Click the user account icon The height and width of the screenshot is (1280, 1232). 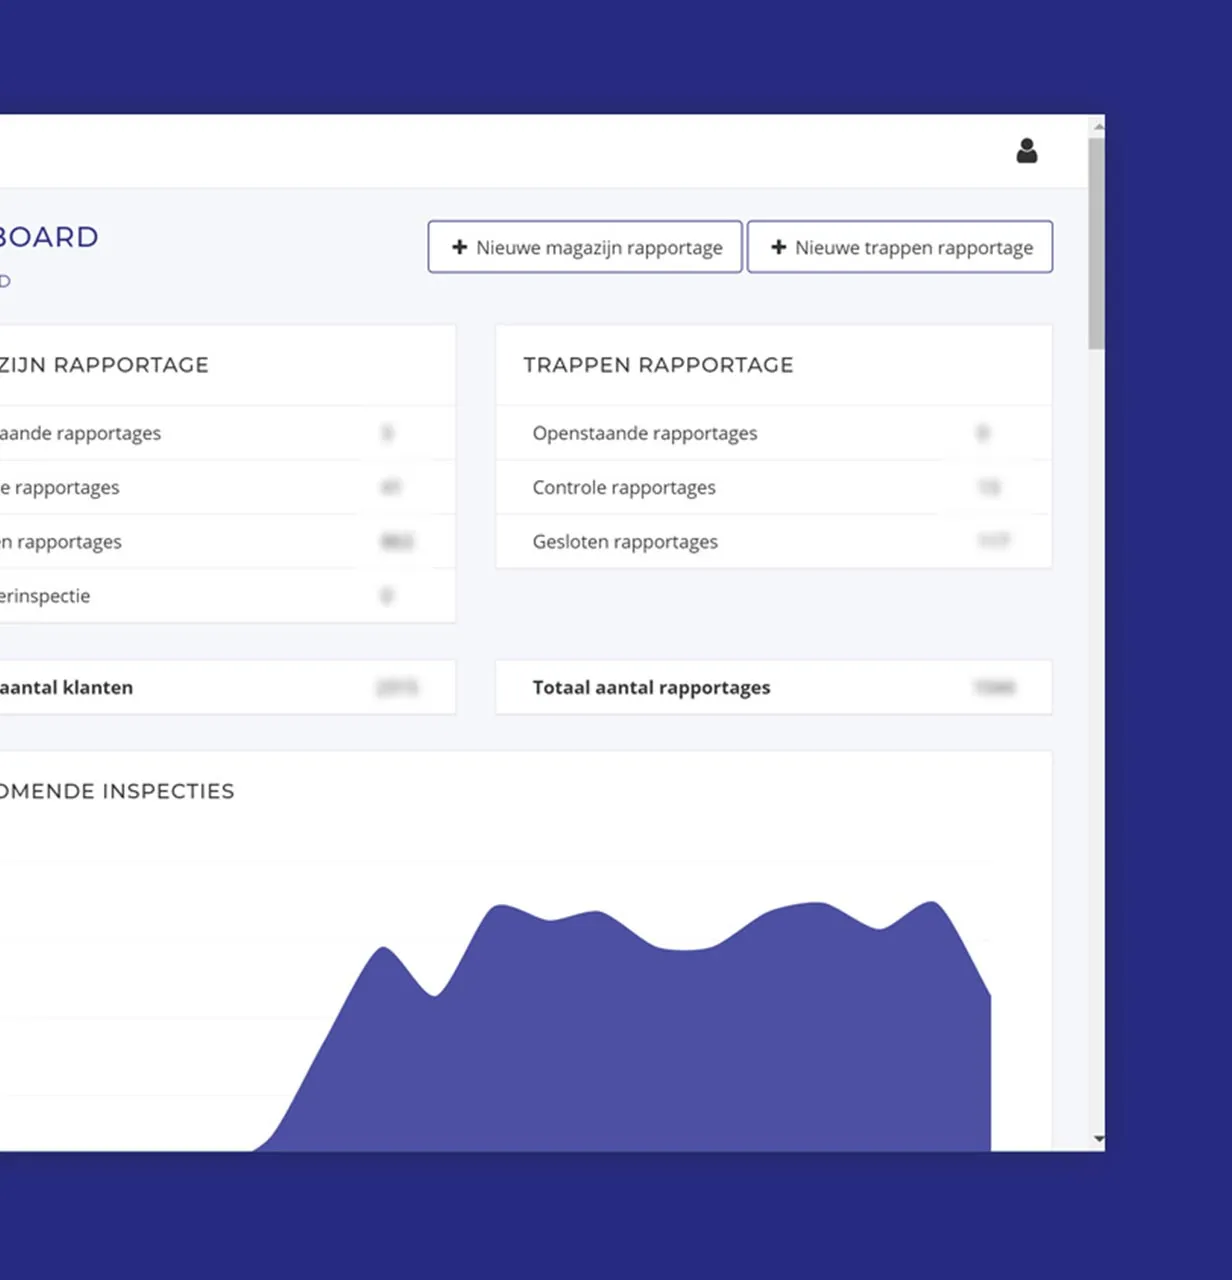[x=1026, y=150]
